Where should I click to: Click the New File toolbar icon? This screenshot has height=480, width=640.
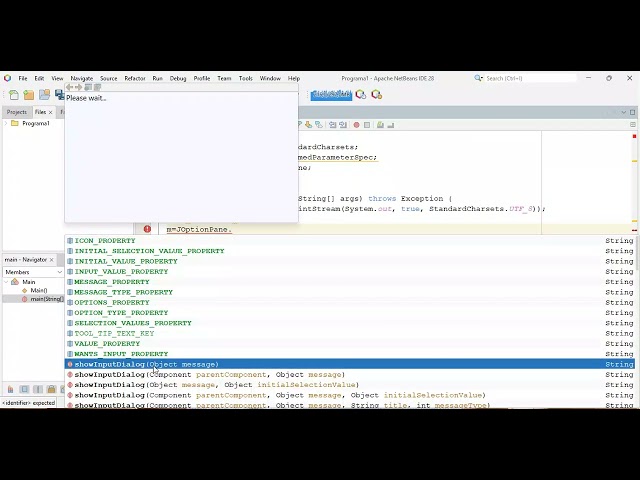coord(14,95)
